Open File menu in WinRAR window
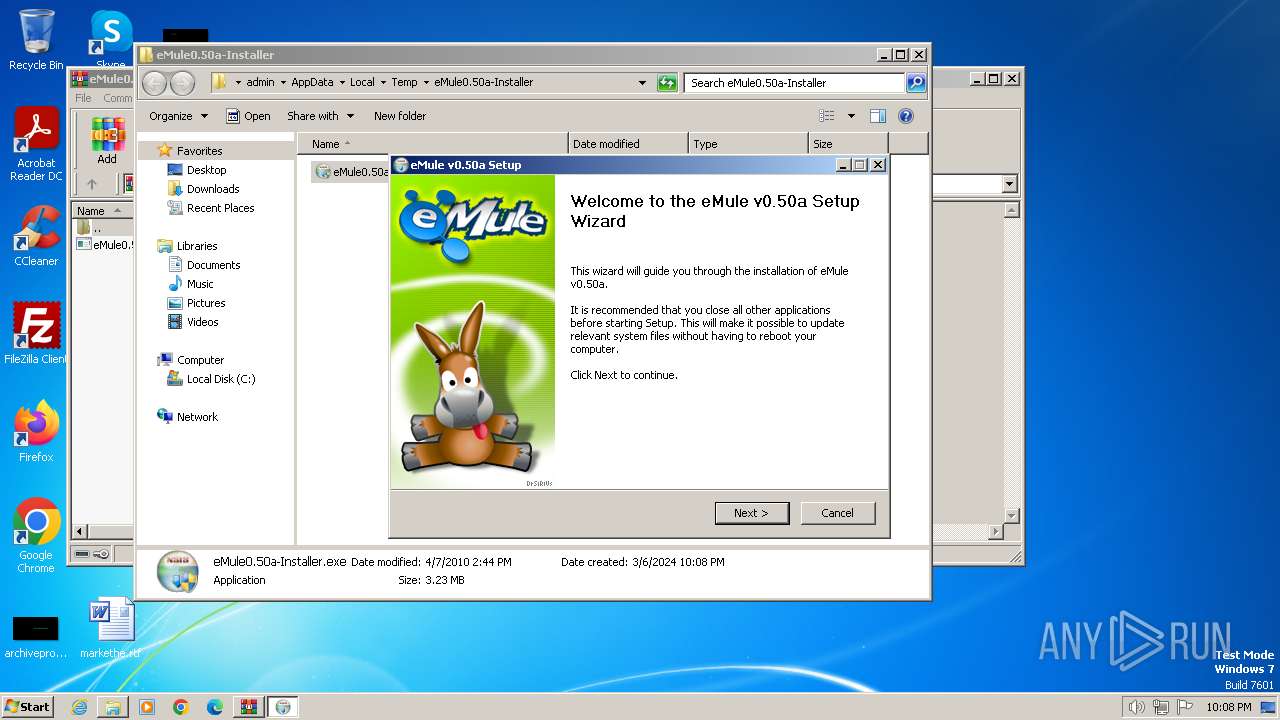This screenshot has height=720, width=1280. coord(83,98)
